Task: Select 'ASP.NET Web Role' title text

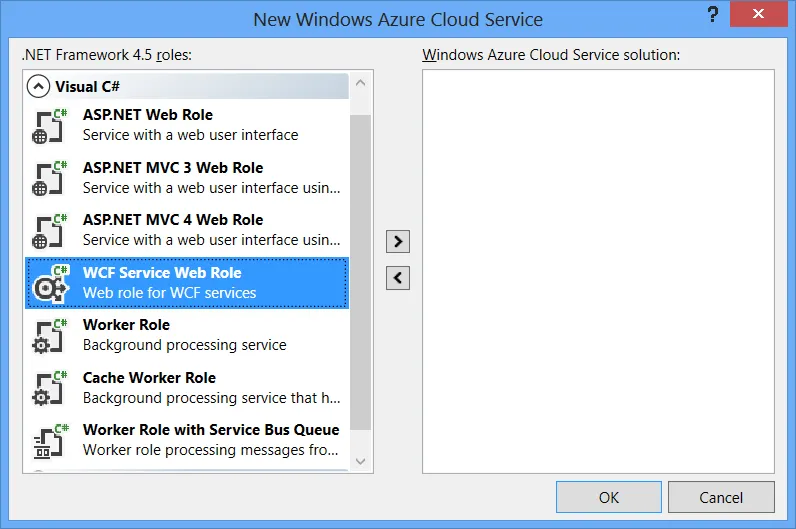Action: point(148,115)
